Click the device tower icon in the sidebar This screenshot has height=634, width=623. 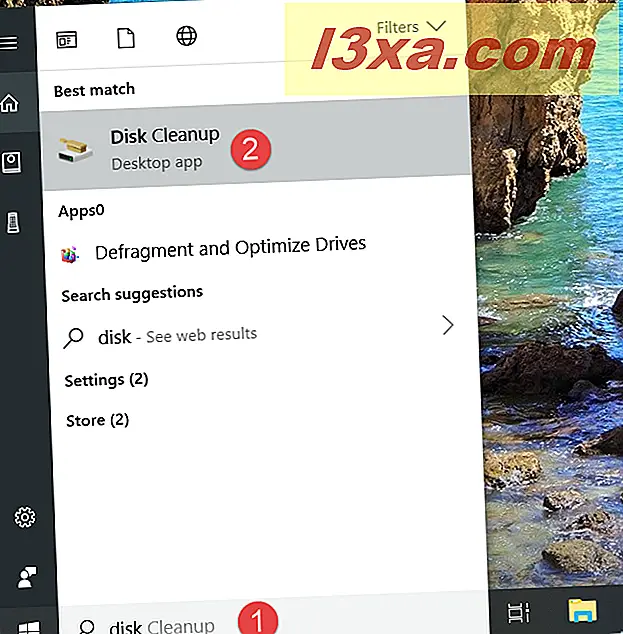point(13,222)
